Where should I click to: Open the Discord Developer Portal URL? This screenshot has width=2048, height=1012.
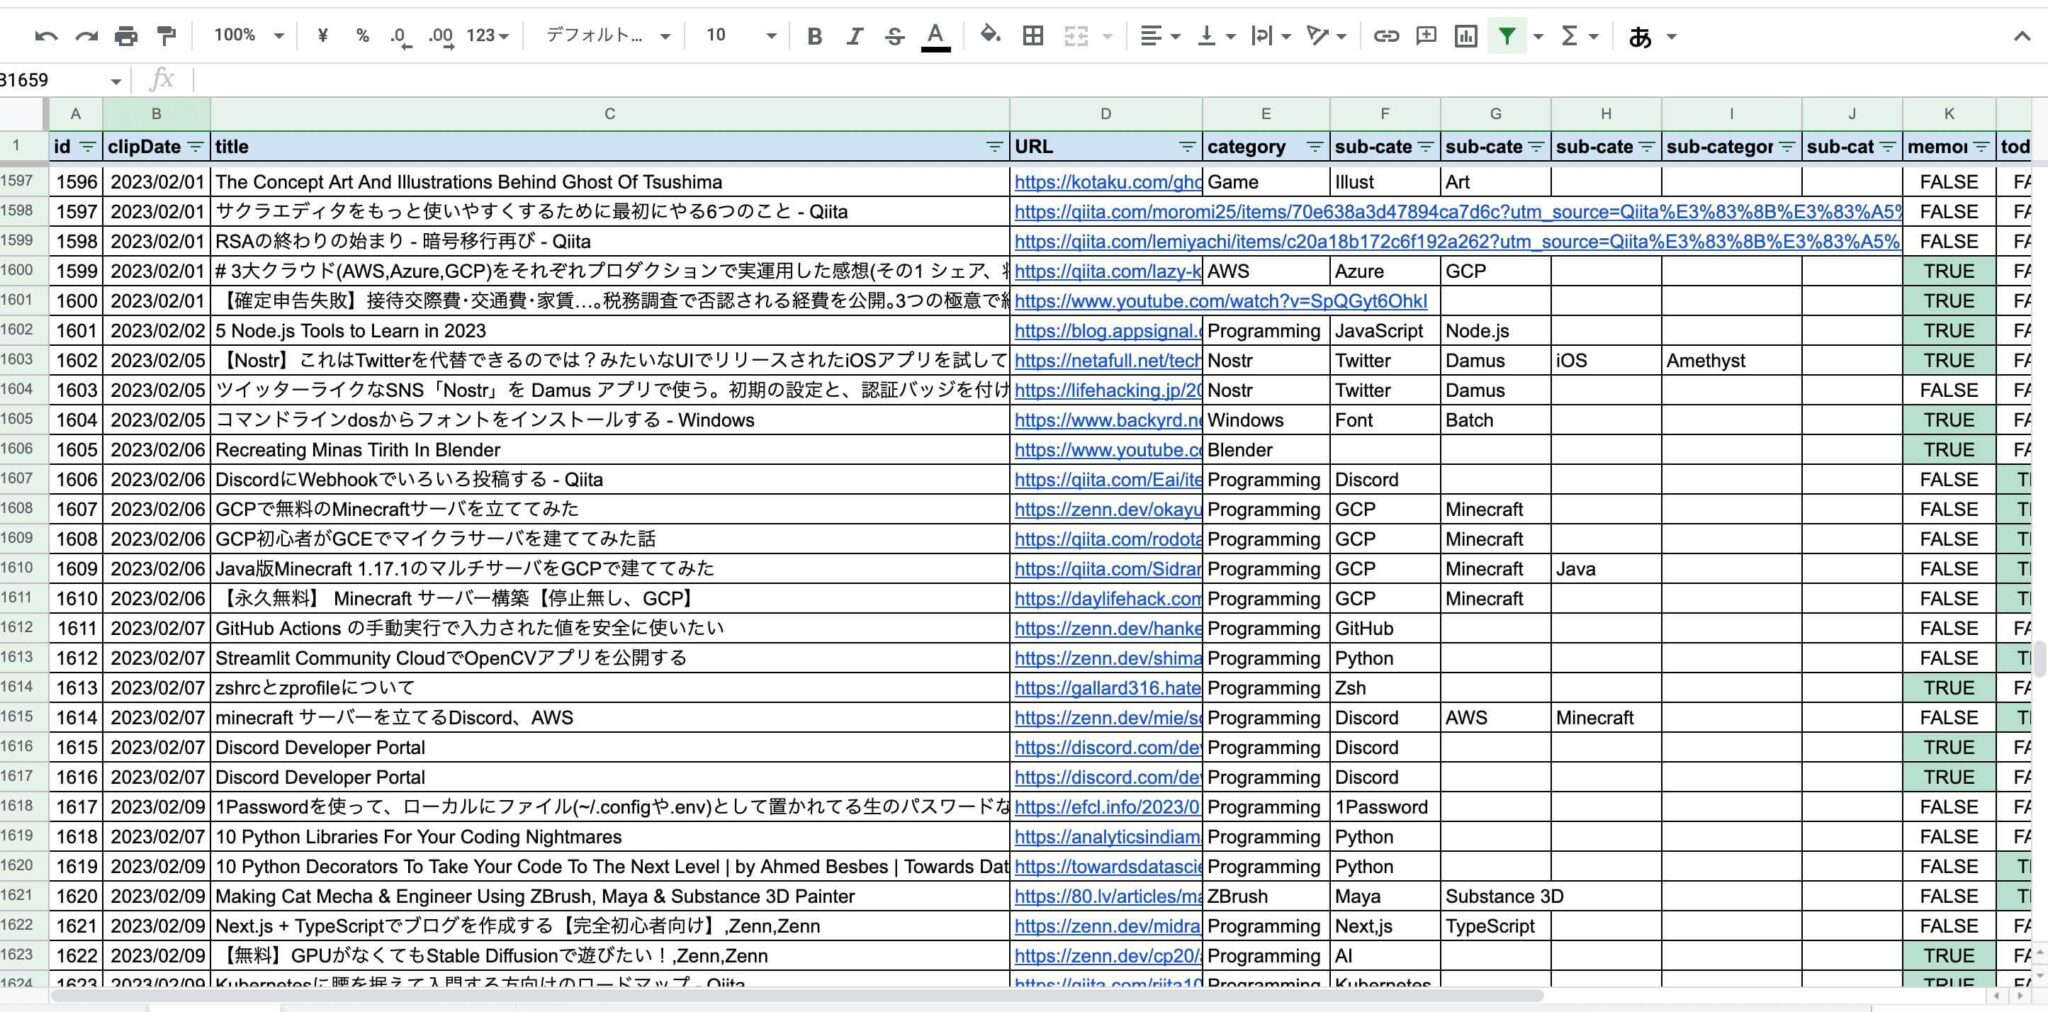pyautogui.click(x=1105, y=747)
